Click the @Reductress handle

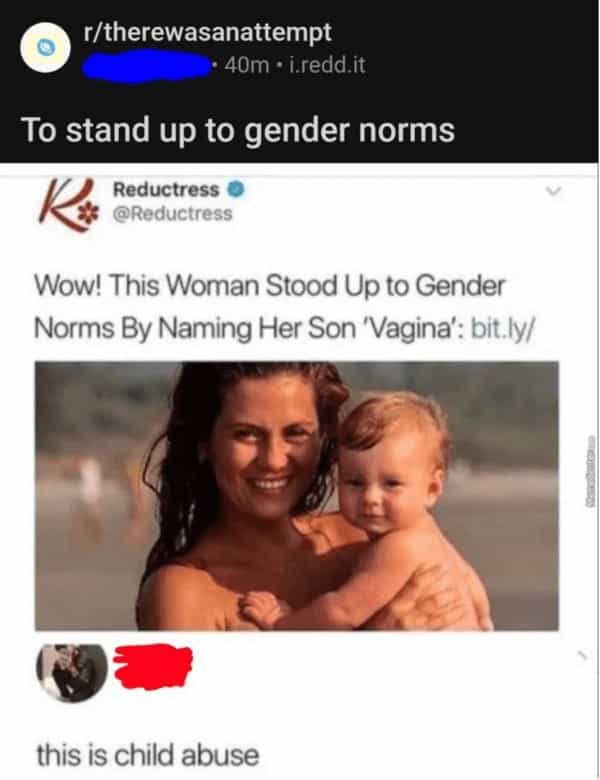[173, 213]
